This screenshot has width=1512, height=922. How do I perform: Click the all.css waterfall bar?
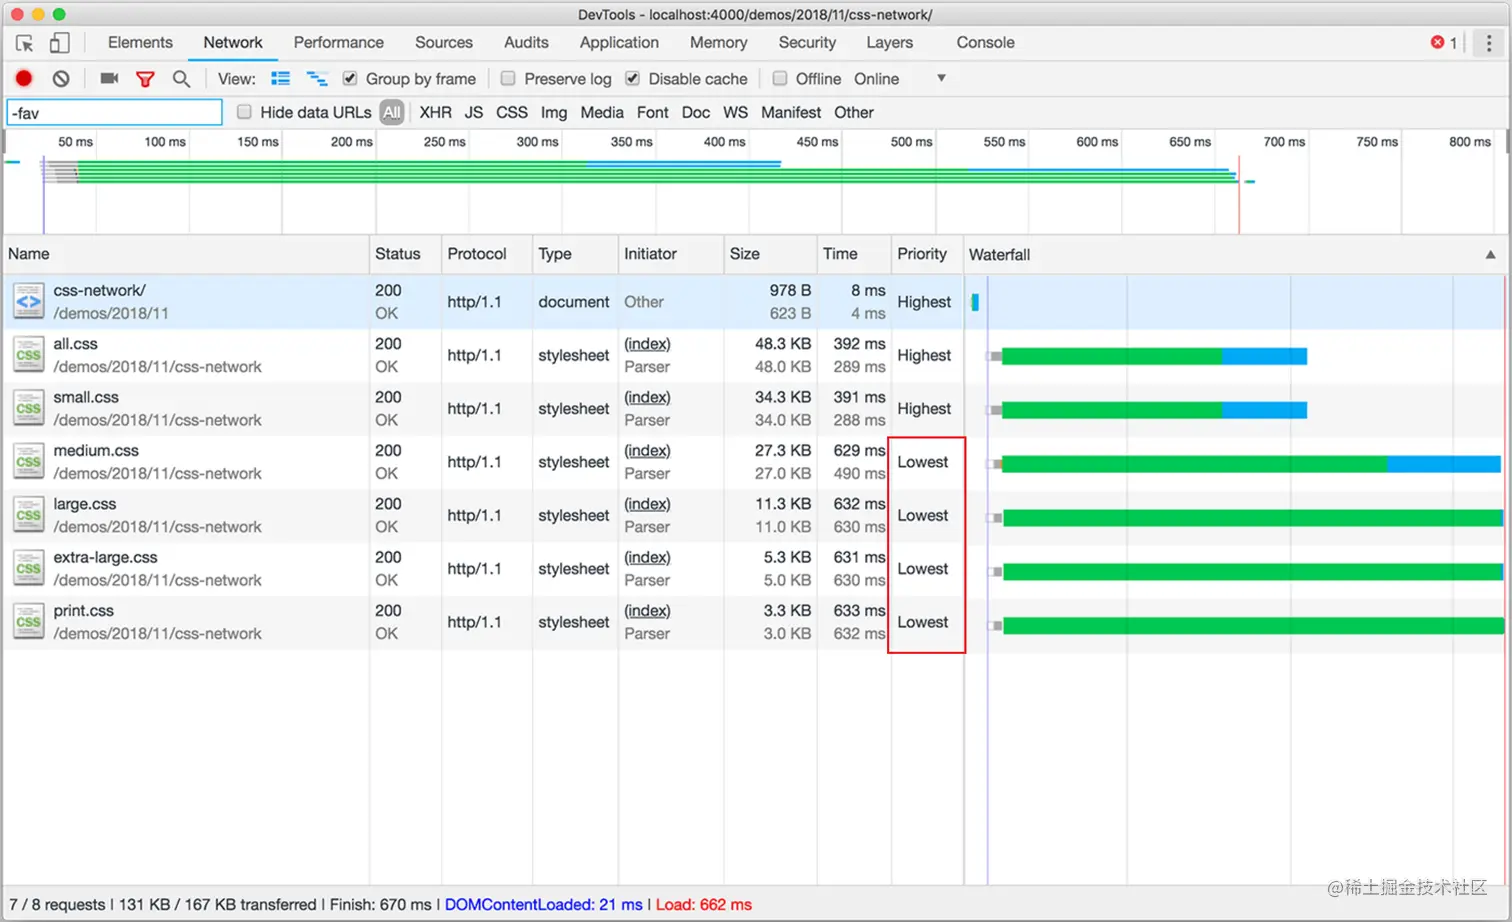click(x=1148, y=356)
